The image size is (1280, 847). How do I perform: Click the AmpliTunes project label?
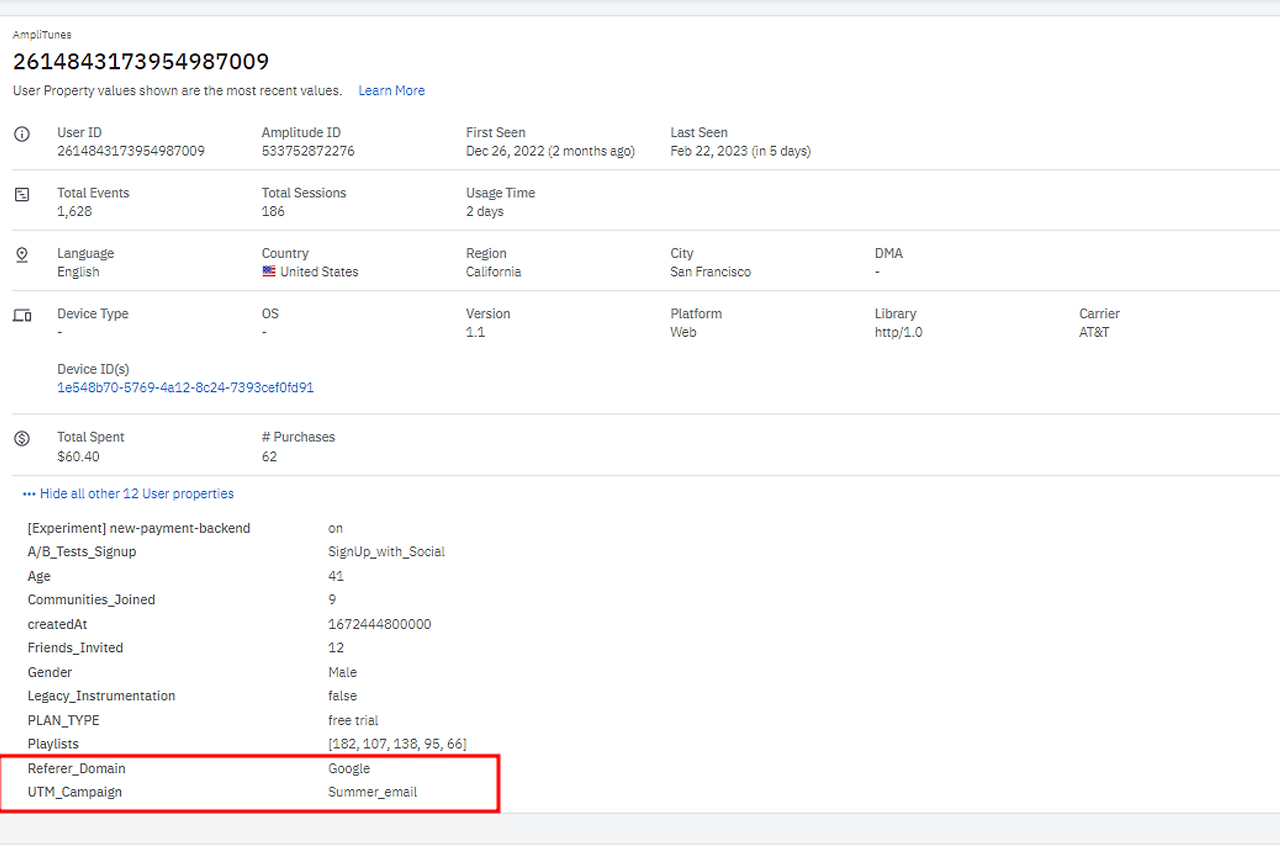pos(42,35)
